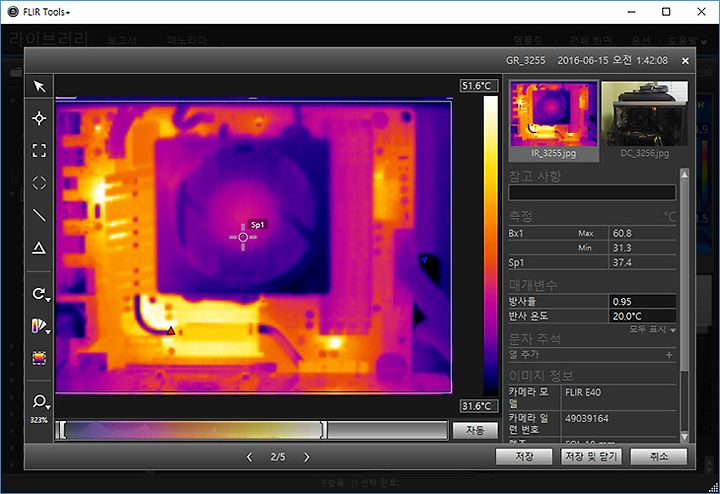Expand the 모두 표시 show-all dropdown
The width and height of the screenshot is (720, 494).
pyautogui.click(x=652, y=330)
